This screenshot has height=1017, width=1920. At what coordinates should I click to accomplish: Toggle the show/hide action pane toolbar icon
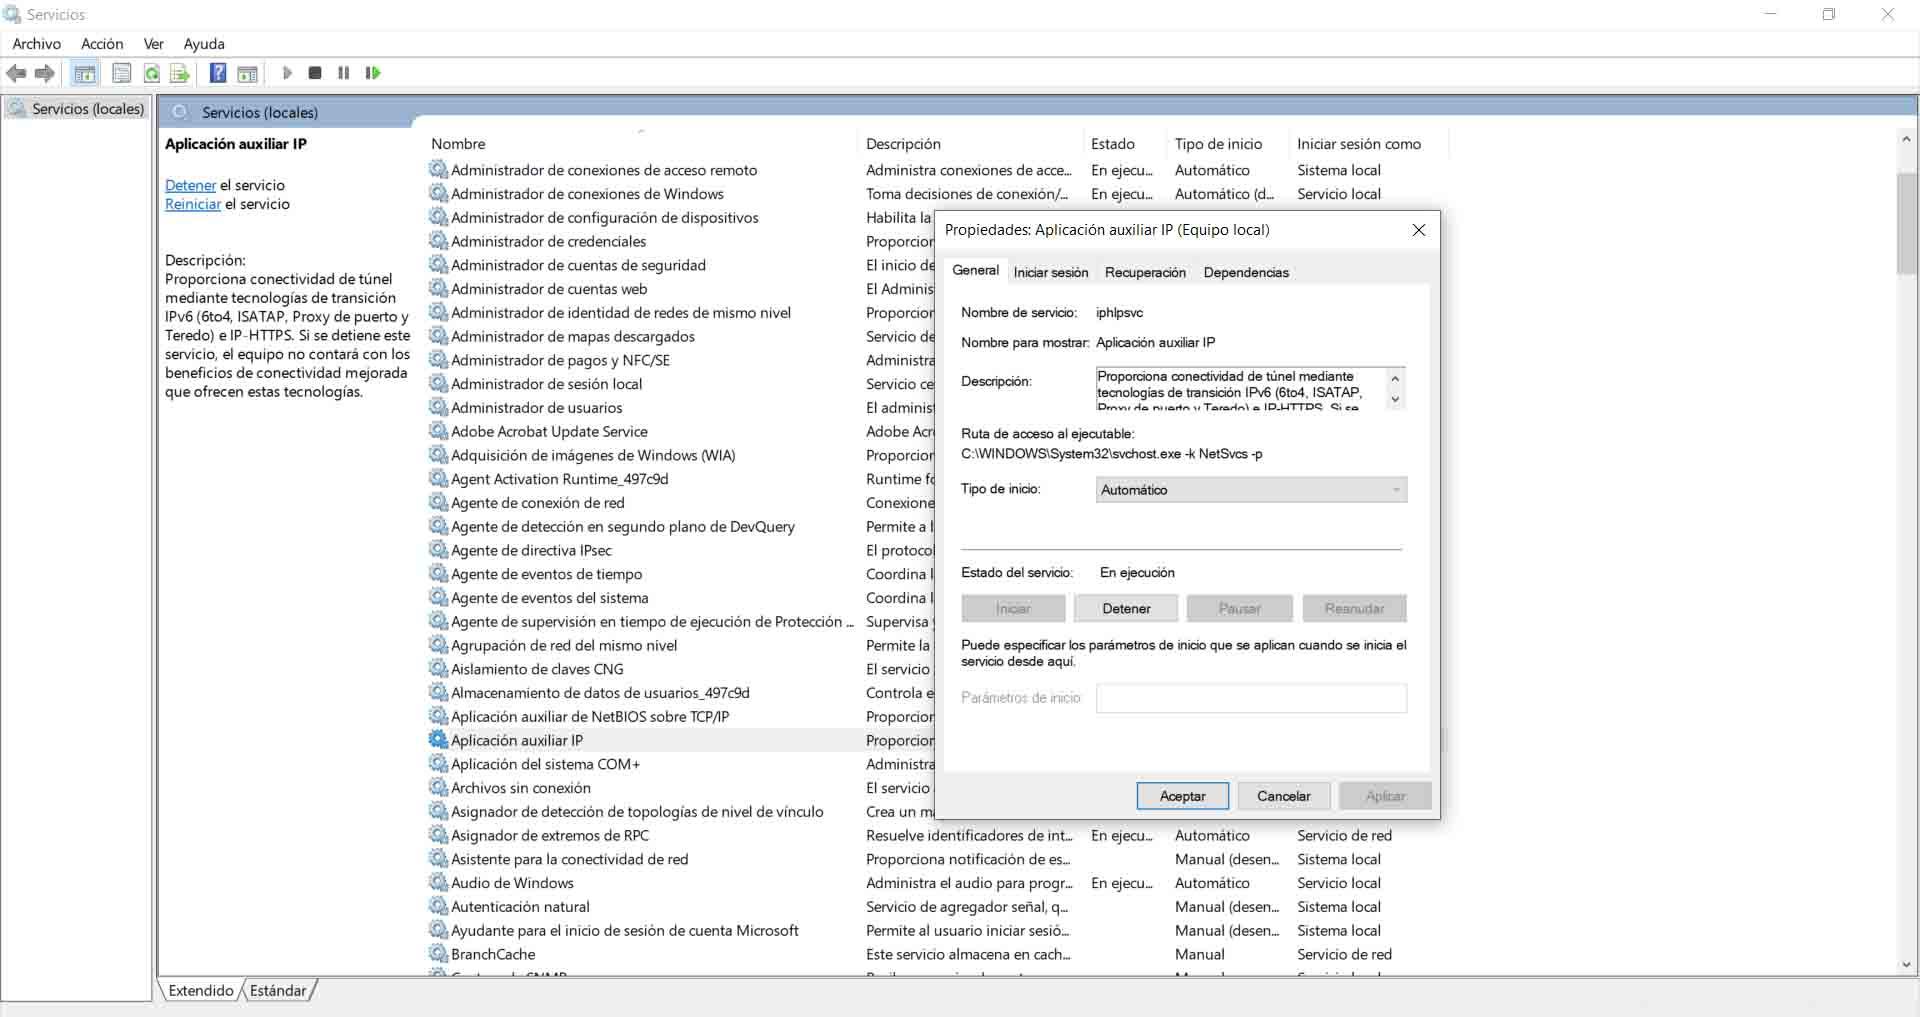point(247,73)
